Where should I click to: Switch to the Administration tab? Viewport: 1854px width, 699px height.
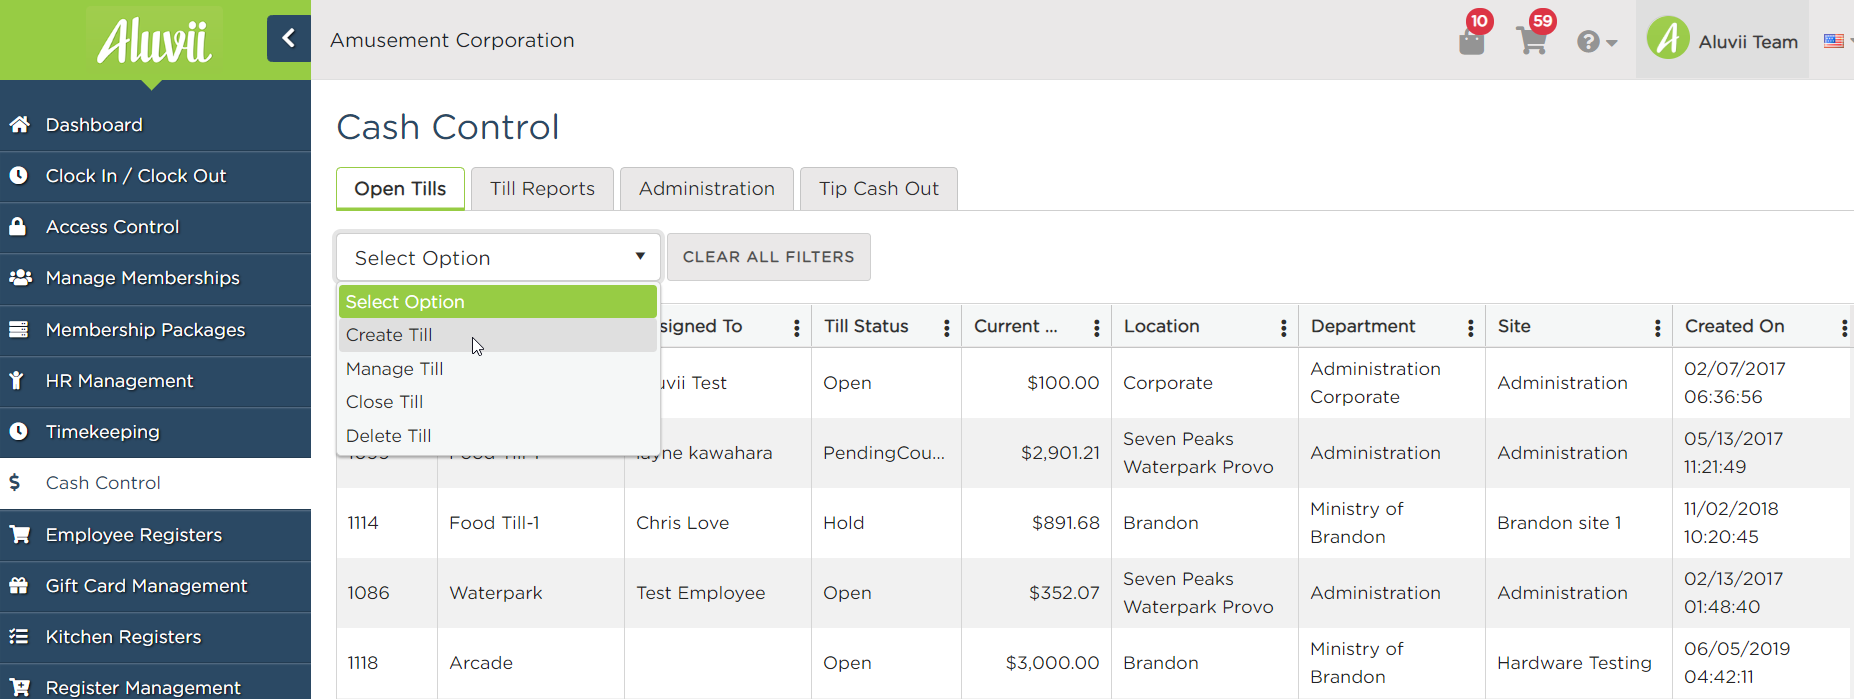tap(707, 189)
